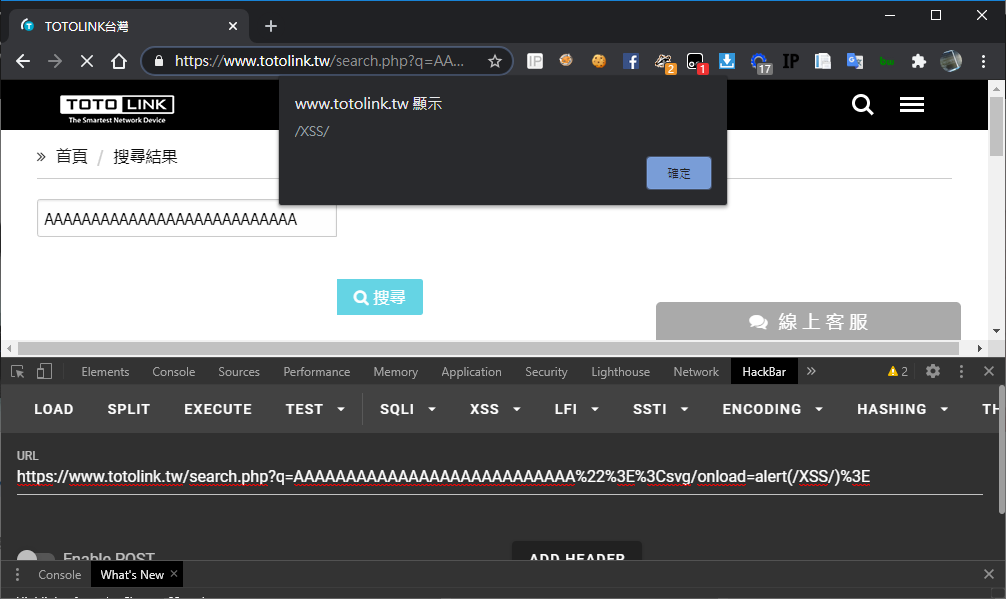Click the page horizontal scrollbar
This screenshot has height=599, width=1006.
(488, 348)
